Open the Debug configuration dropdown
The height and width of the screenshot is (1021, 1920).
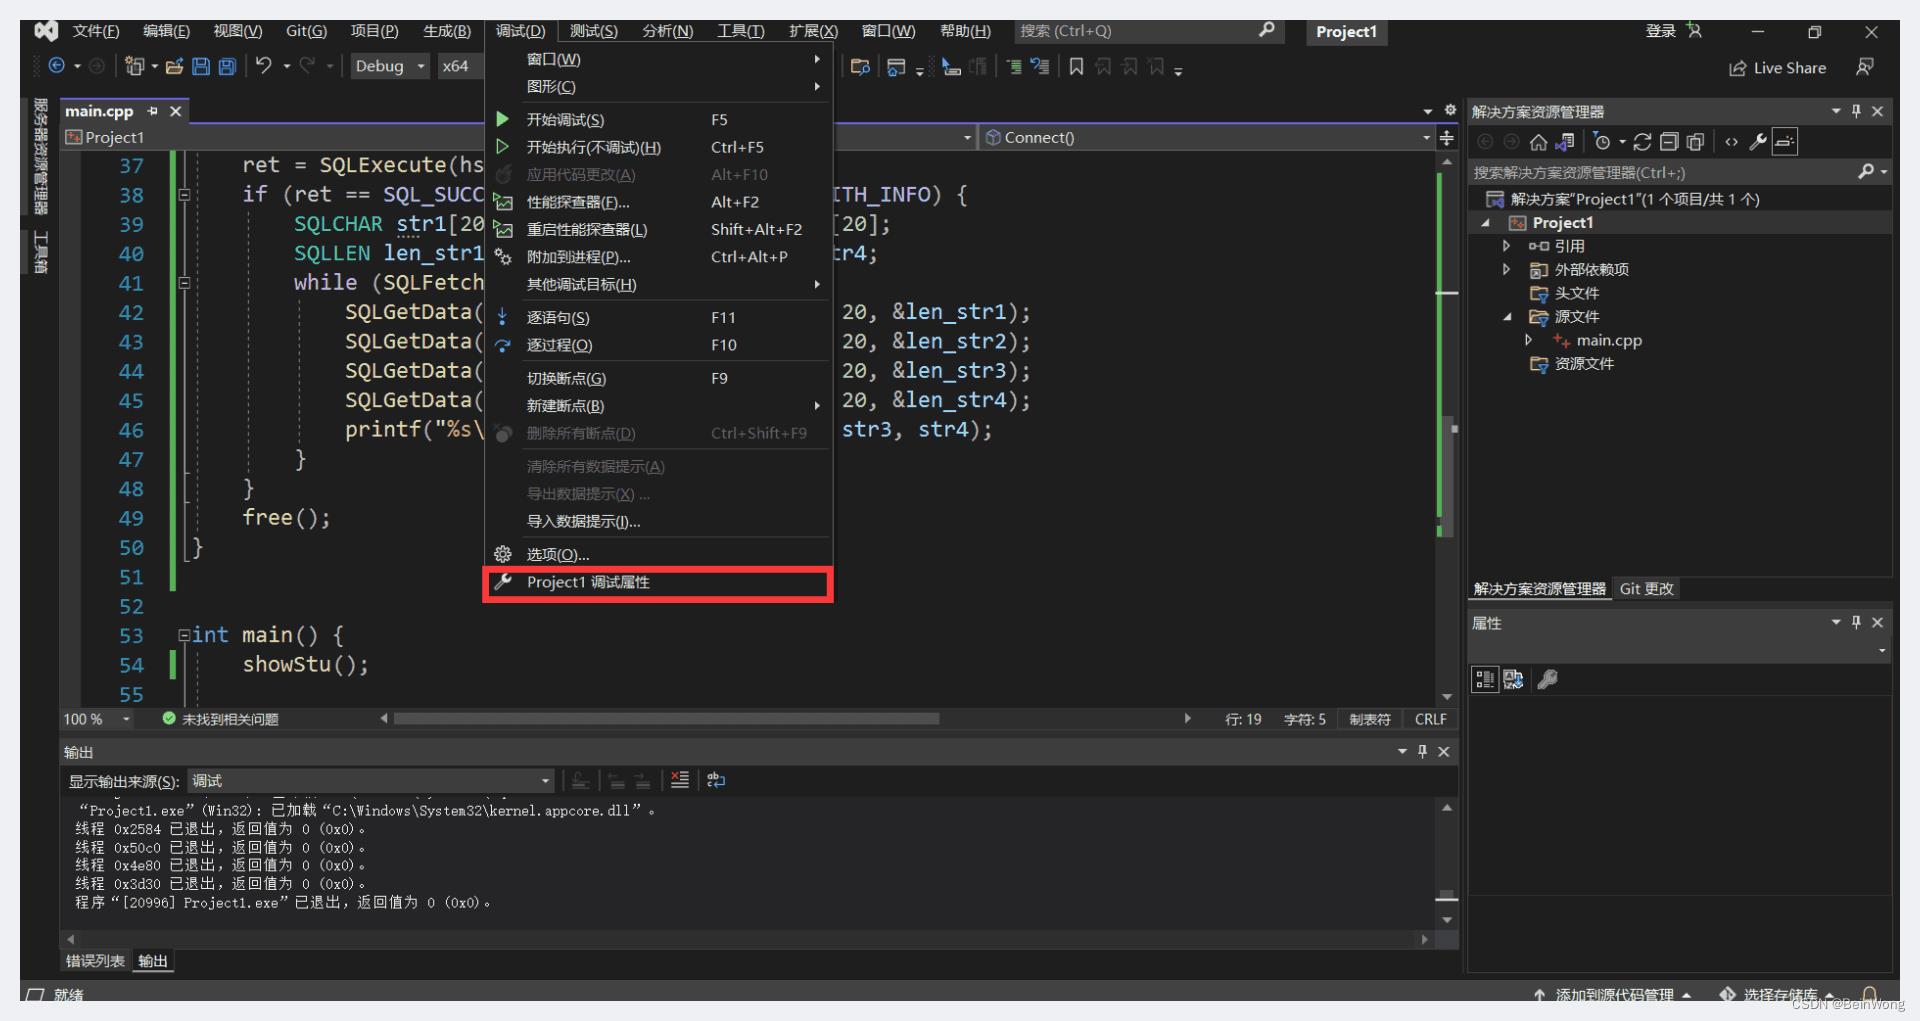click(389, 67)
